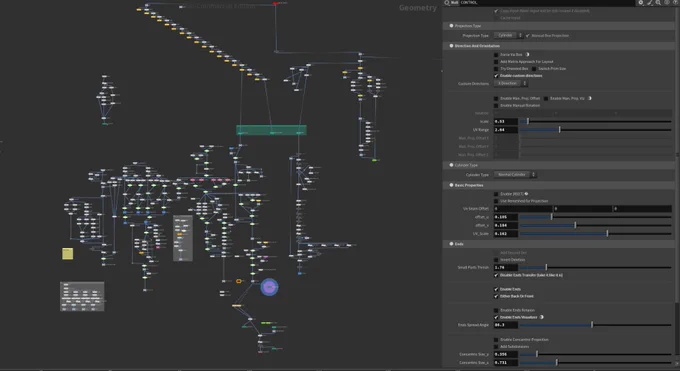Image resolution: width=680 pixels, height=371 pixels.
Task: Select the orange-outlined node near purple circle
Action: (x=239, y=281)
